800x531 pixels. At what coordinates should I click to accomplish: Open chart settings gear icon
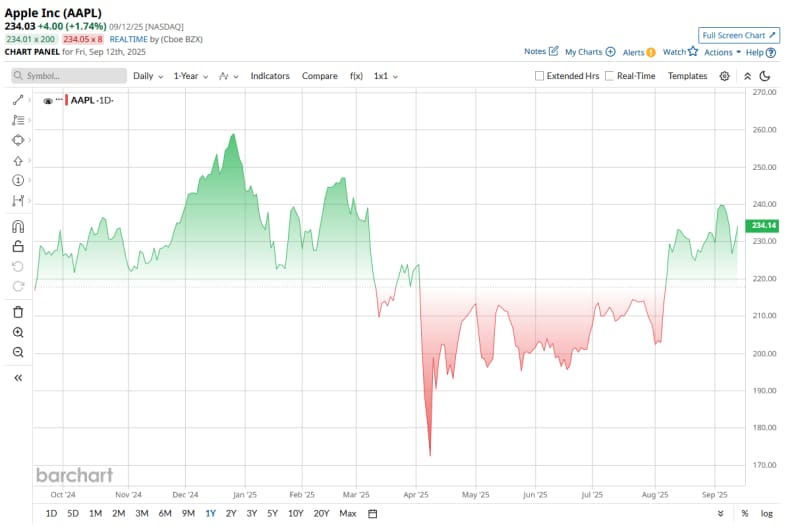pyautogui.click(x=727, y=76)
